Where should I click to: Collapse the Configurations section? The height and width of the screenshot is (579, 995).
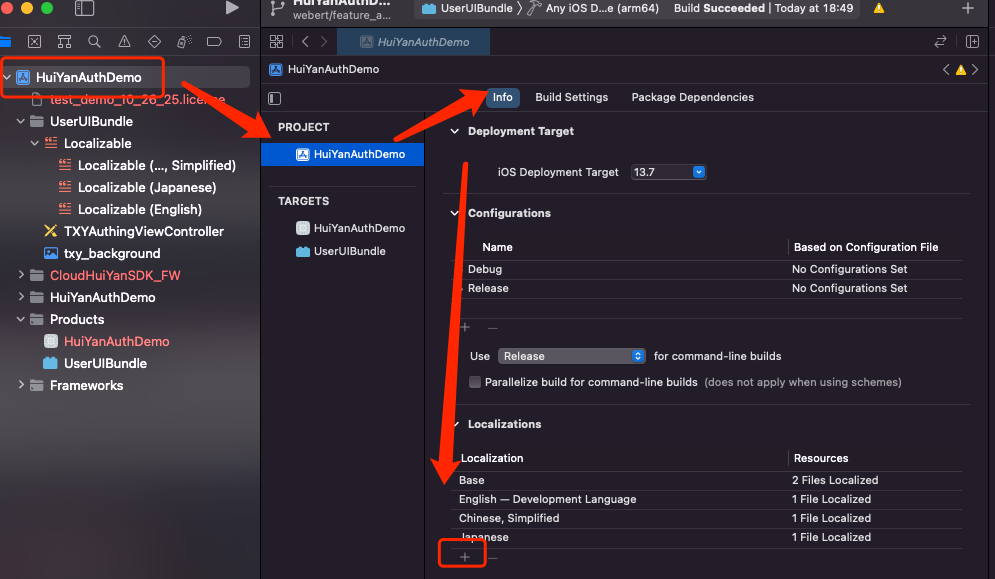click(x=454, y=213)
